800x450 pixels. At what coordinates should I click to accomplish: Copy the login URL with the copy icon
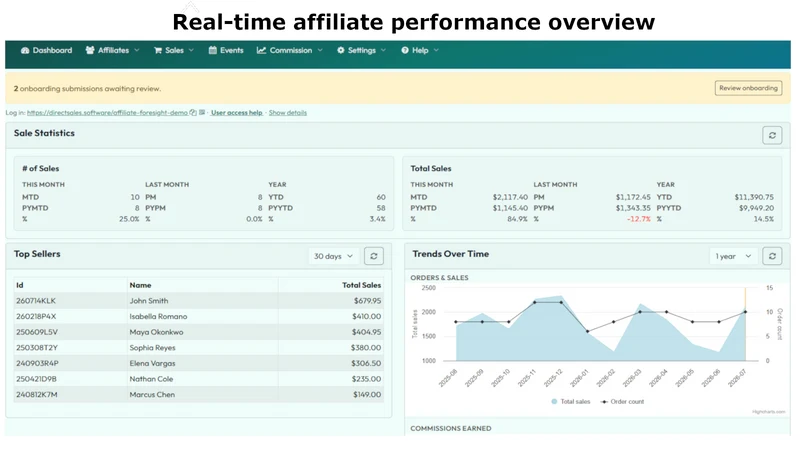tap(193, 113)
